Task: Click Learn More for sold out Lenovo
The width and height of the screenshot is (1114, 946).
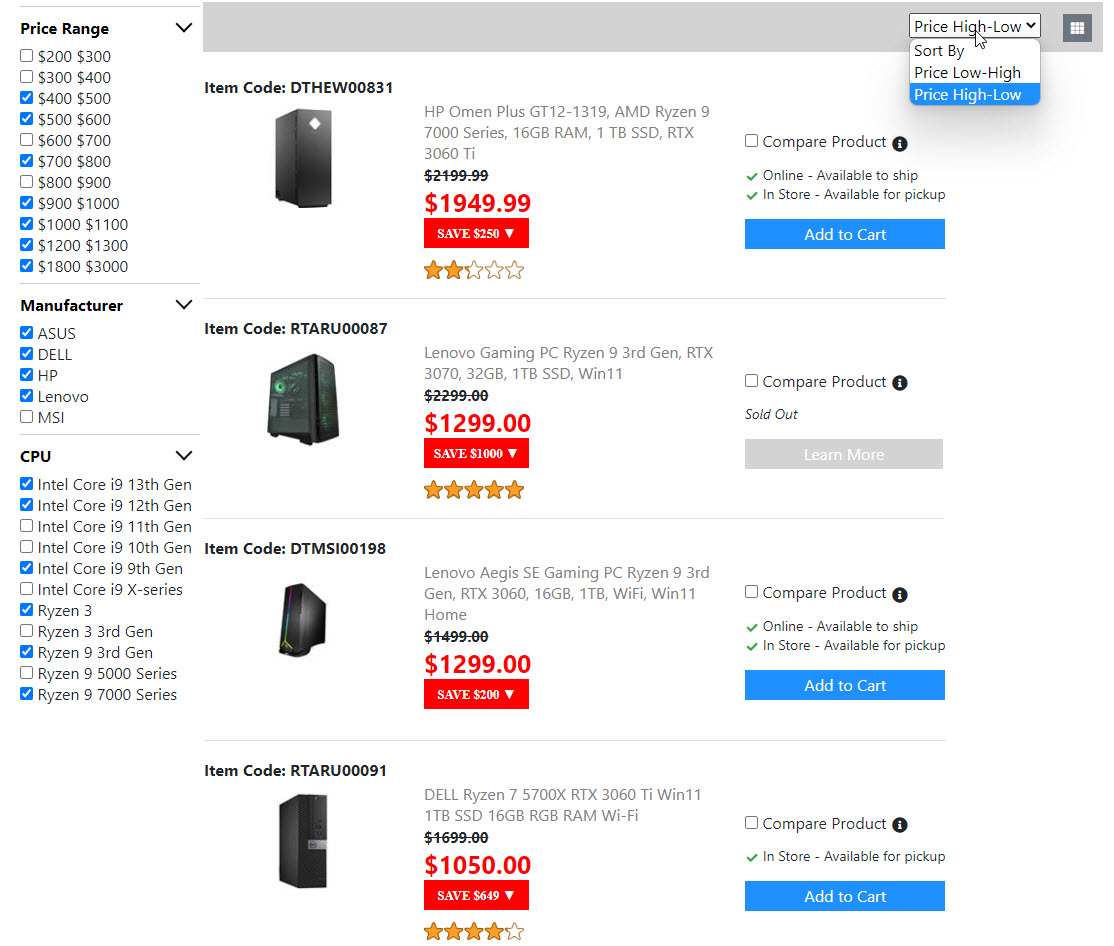Action: pos(844,454)
